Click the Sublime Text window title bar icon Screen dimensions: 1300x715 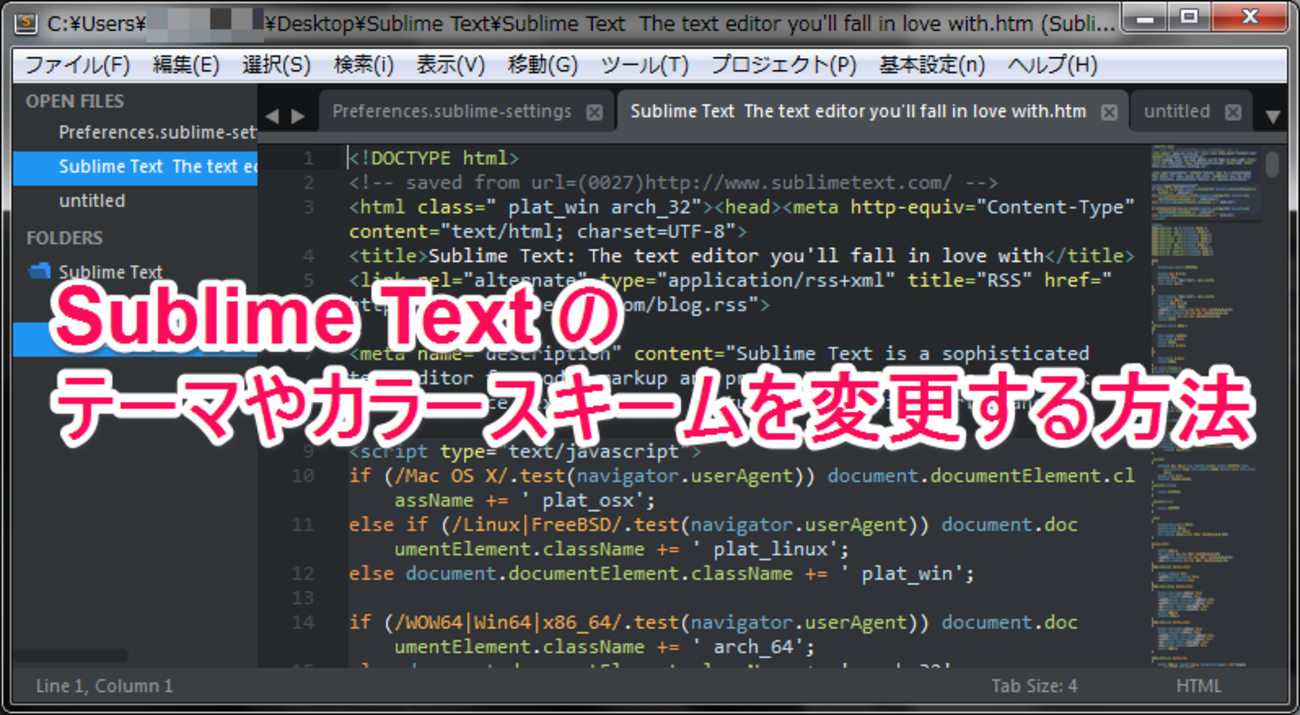point(28,24)
